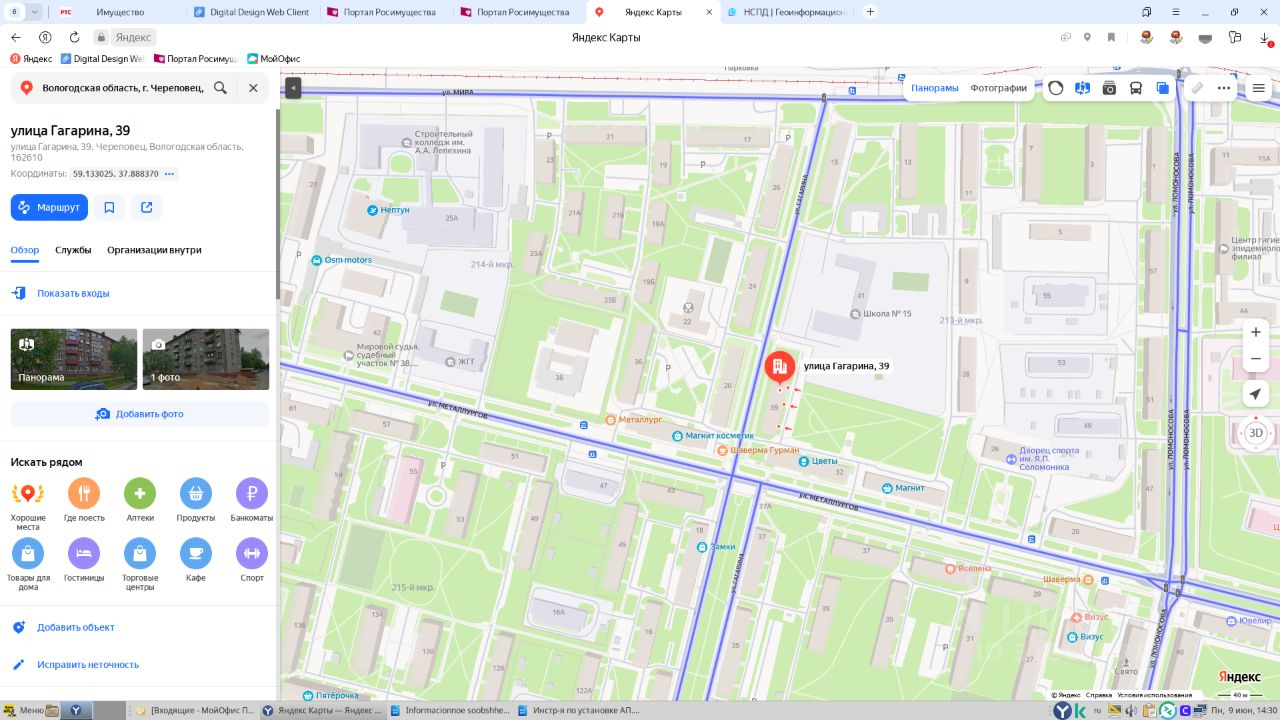
Task: Toggle traffic layer icon on map toolbar
Action: click(1056, 88)
